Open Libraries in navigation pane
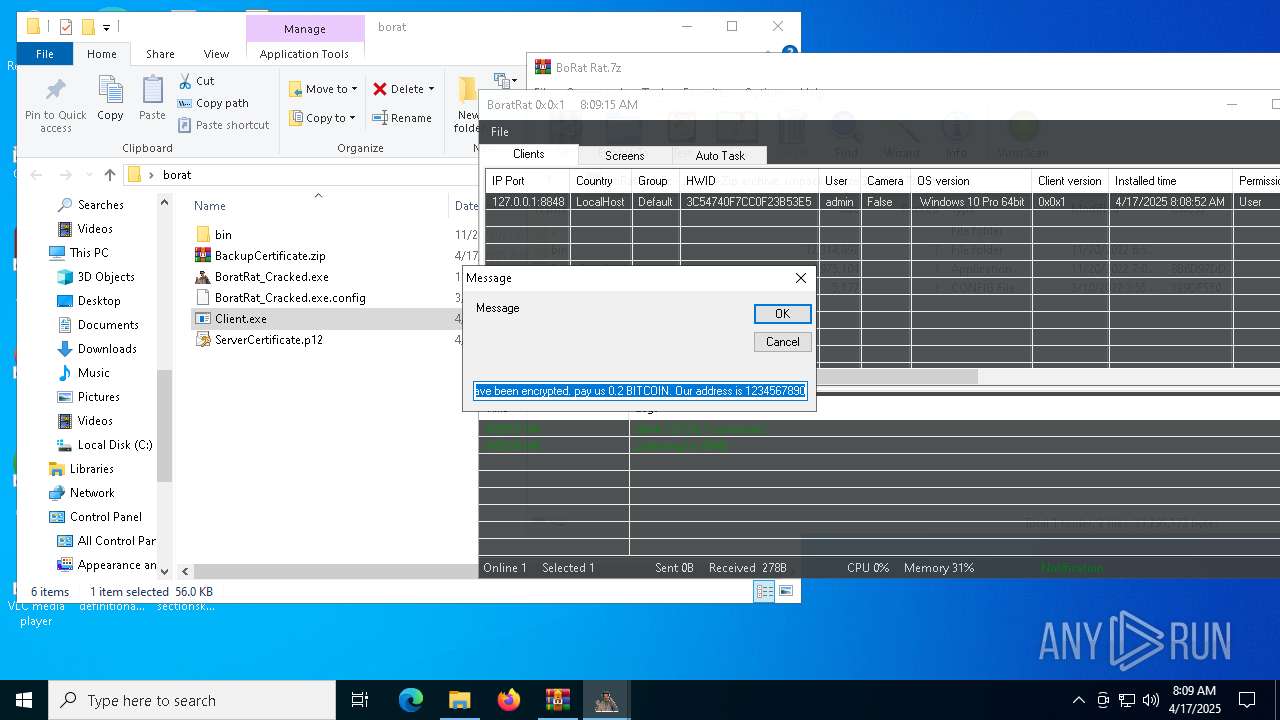Screen dimensions: 1280x720 coord(91,469)
